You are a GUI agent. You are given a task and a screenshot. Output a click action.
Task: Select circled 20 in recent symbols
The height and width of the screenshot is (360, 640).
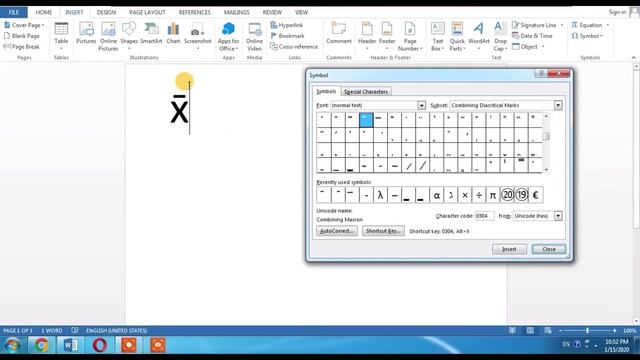tap(507, 195)
